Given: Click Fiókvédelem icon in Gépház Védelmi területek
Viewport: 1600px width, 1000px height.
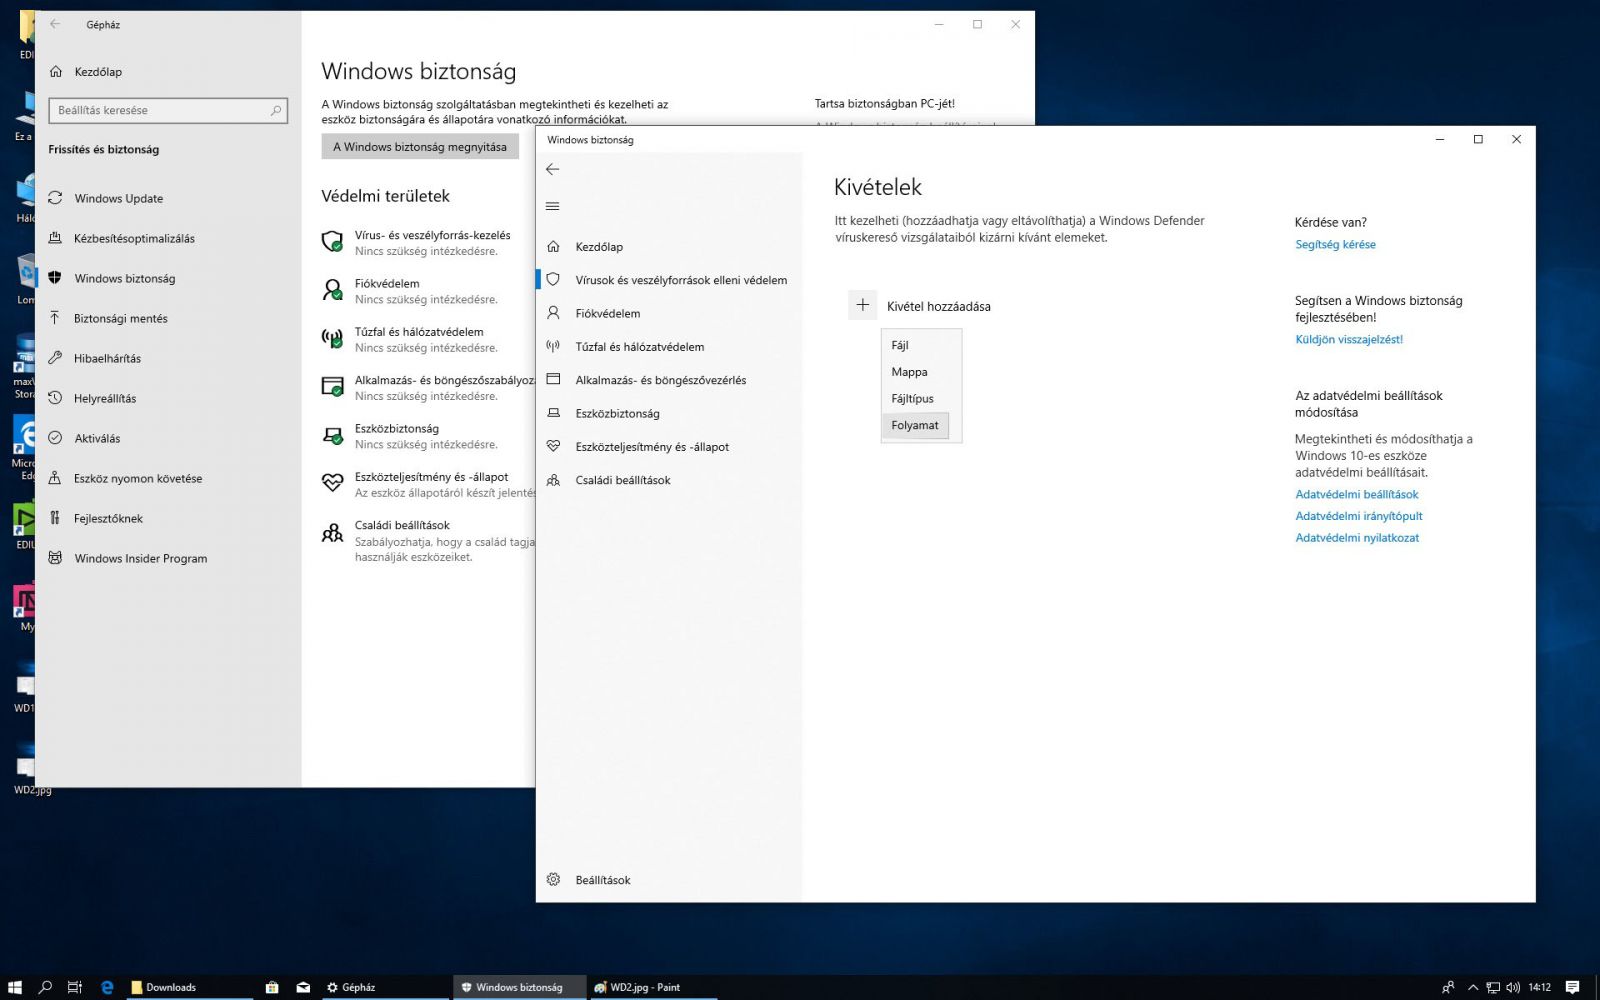Looking at the screenshot, I should pos(332,290).
